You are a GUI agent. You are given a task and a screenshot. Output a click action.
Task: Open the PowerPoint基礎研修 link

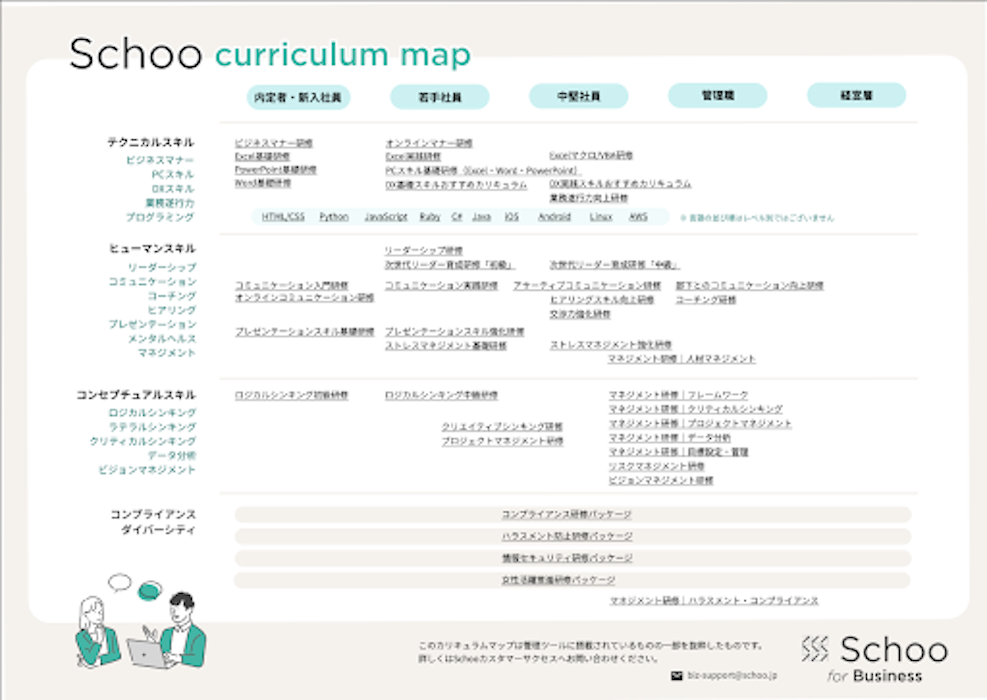pos(276,170)
